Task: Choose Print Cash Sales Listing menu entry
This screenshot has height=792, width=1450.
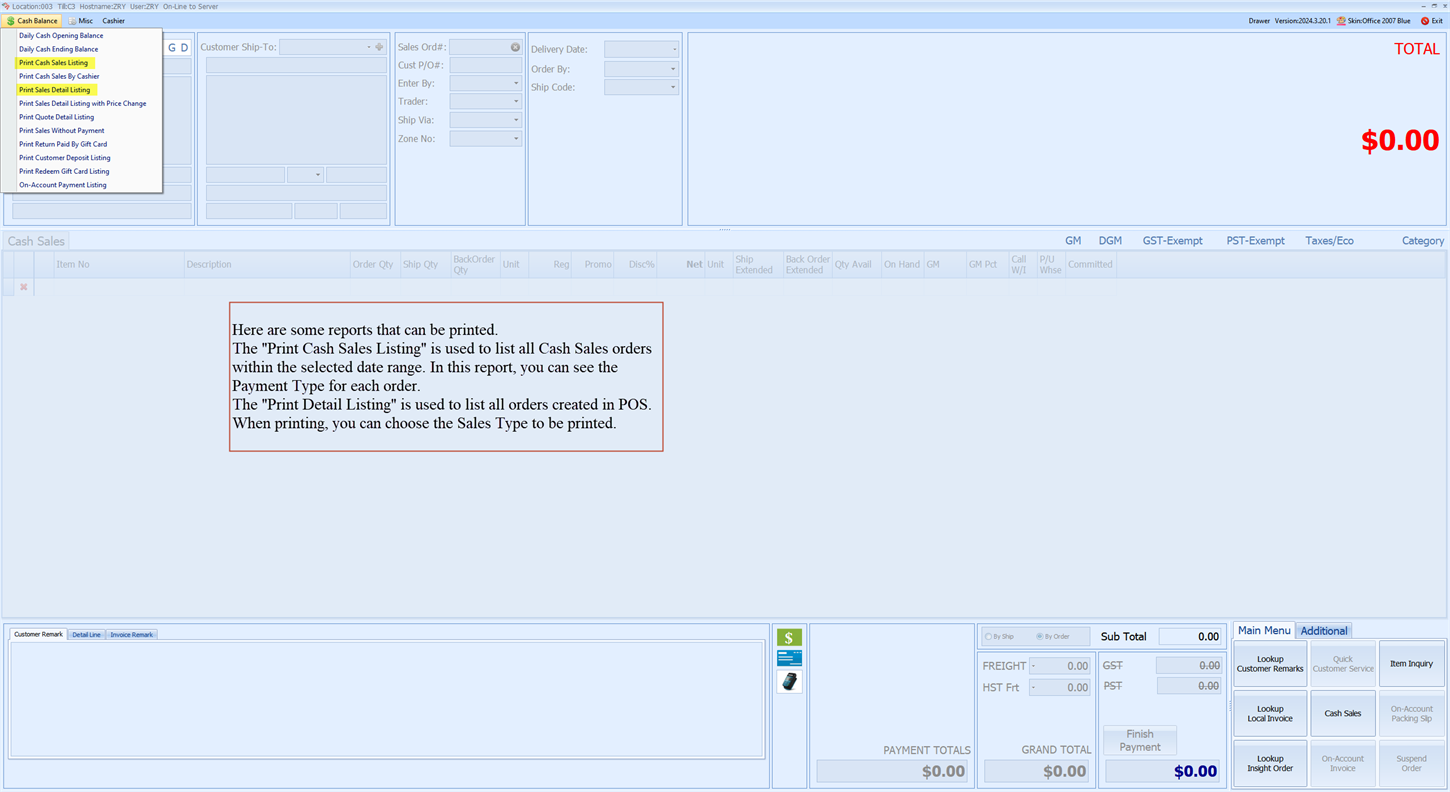Action: (54, 63)
